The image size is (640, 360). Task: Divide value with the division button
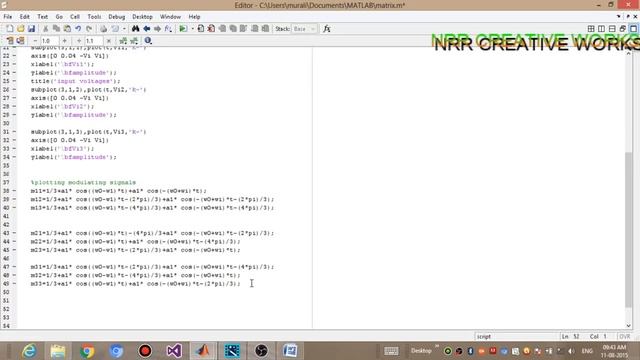pos(79,40)
